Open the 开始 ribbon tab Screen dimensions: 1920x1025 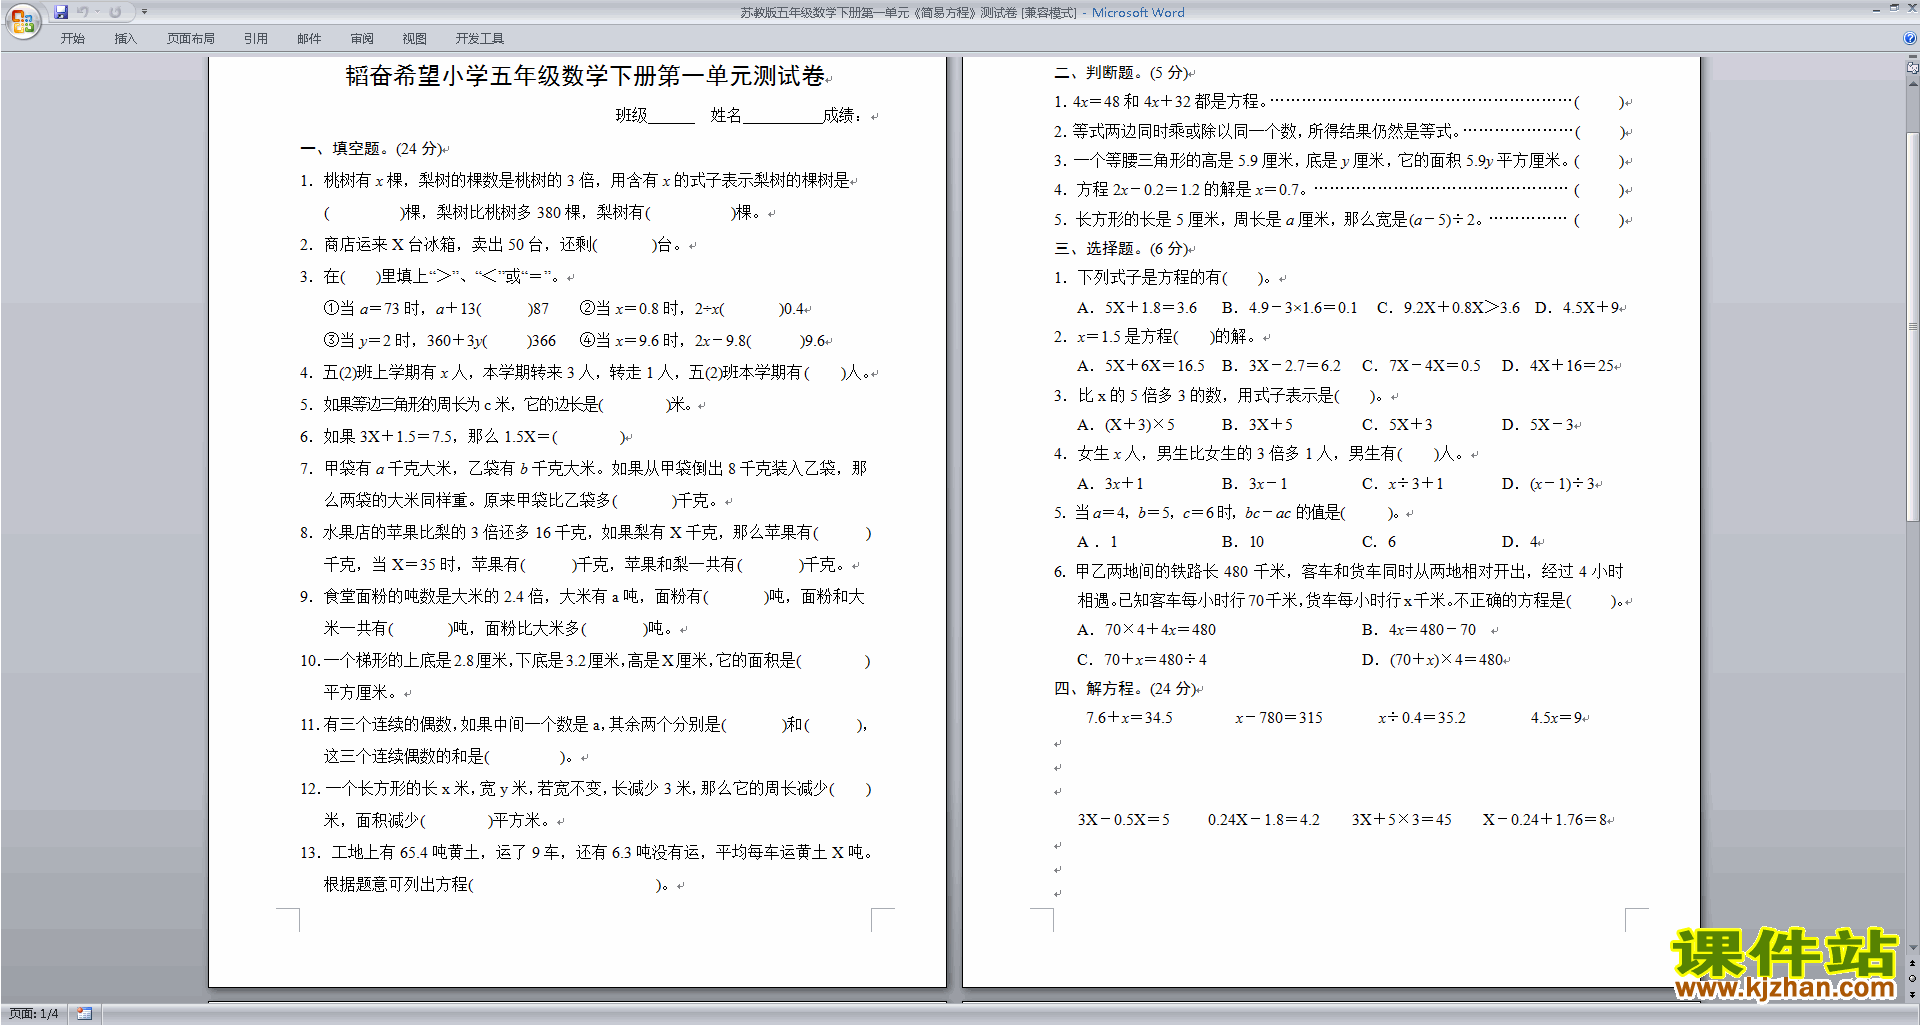73,39
